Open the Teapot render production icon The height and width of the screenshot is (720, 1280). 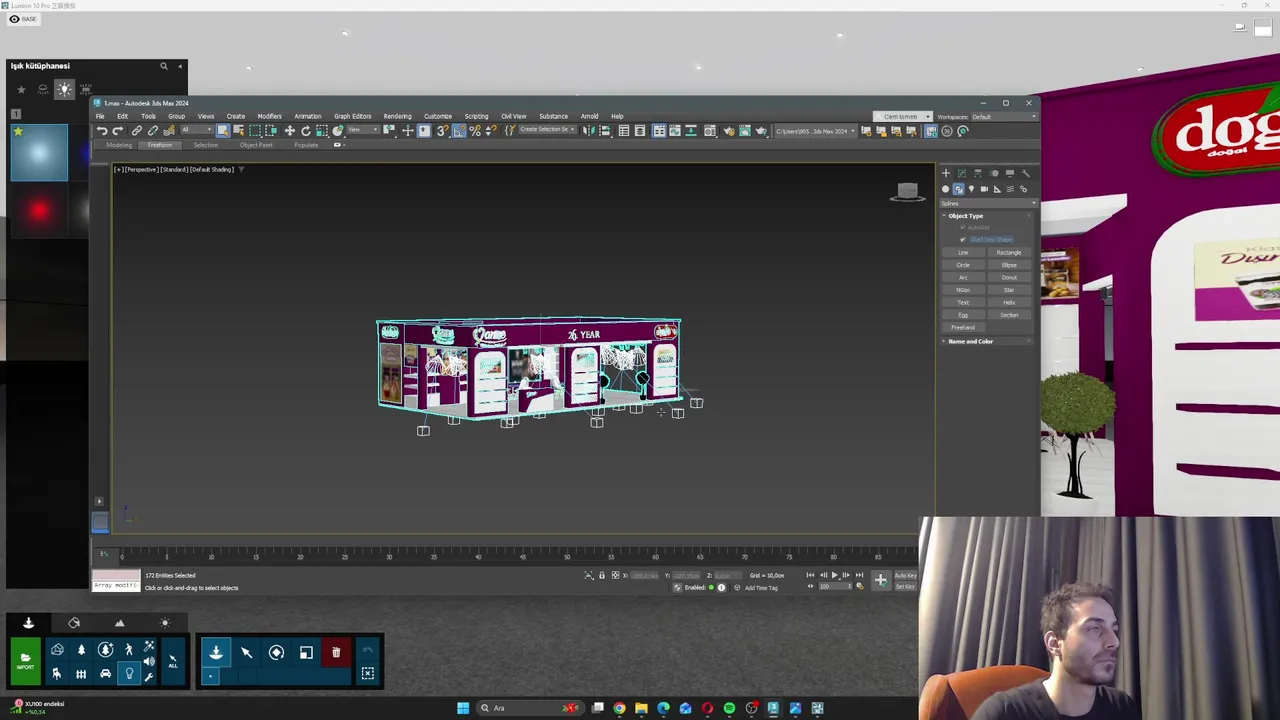[x=761, y=131]
